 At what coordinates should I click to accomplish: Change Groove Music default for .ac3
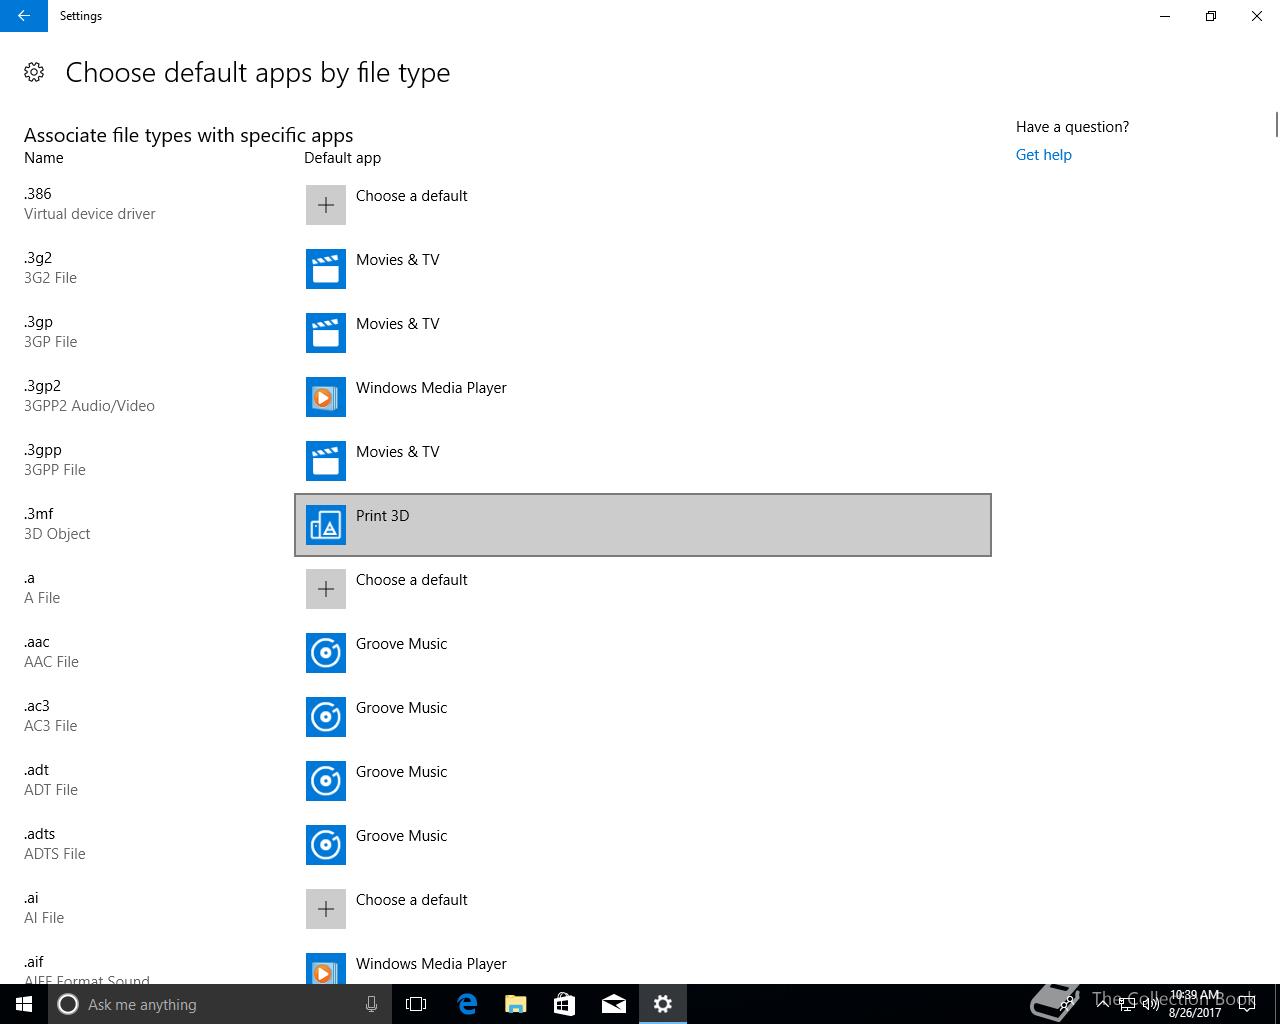click(x=401, y=708)
